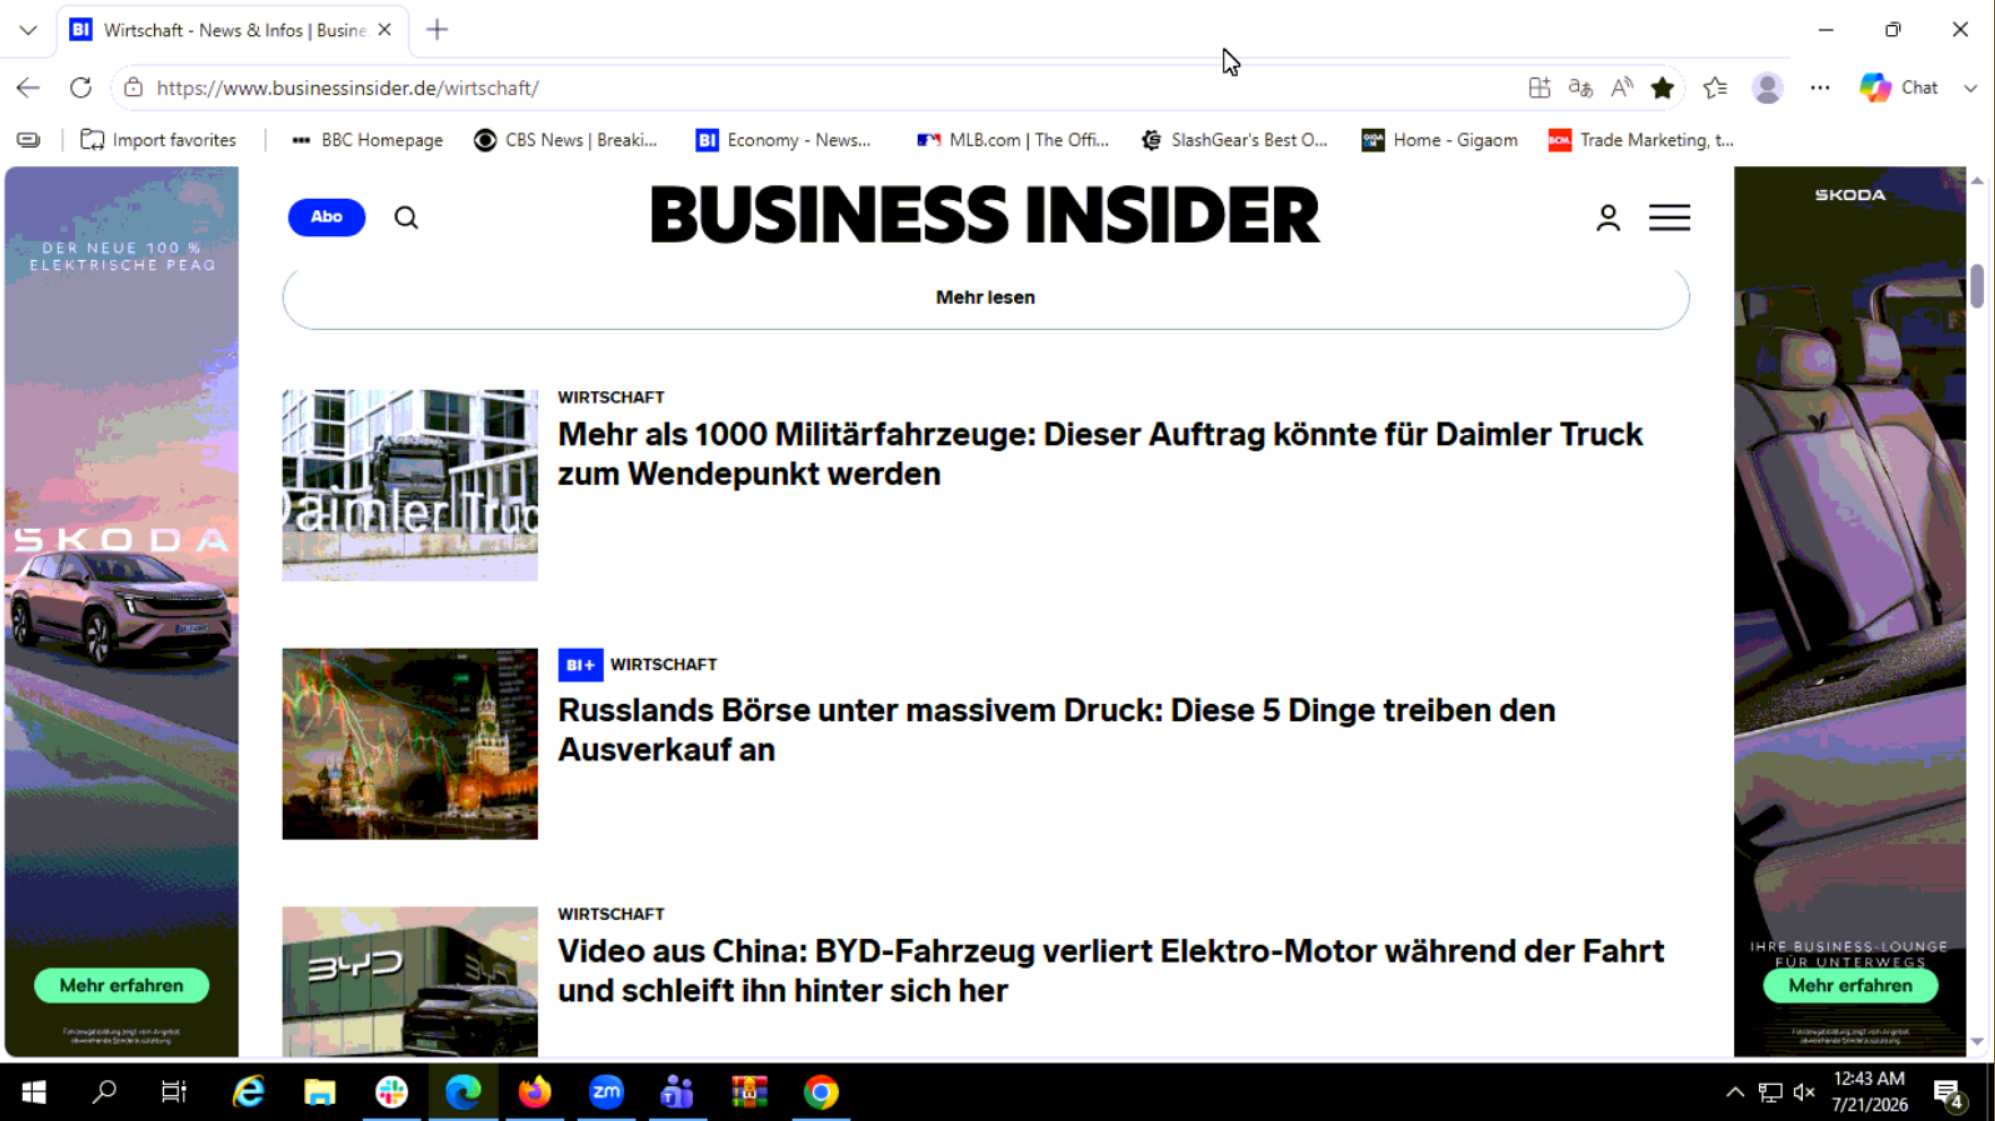Open the SlashGear's Best bookmark

pos(1235,140)
